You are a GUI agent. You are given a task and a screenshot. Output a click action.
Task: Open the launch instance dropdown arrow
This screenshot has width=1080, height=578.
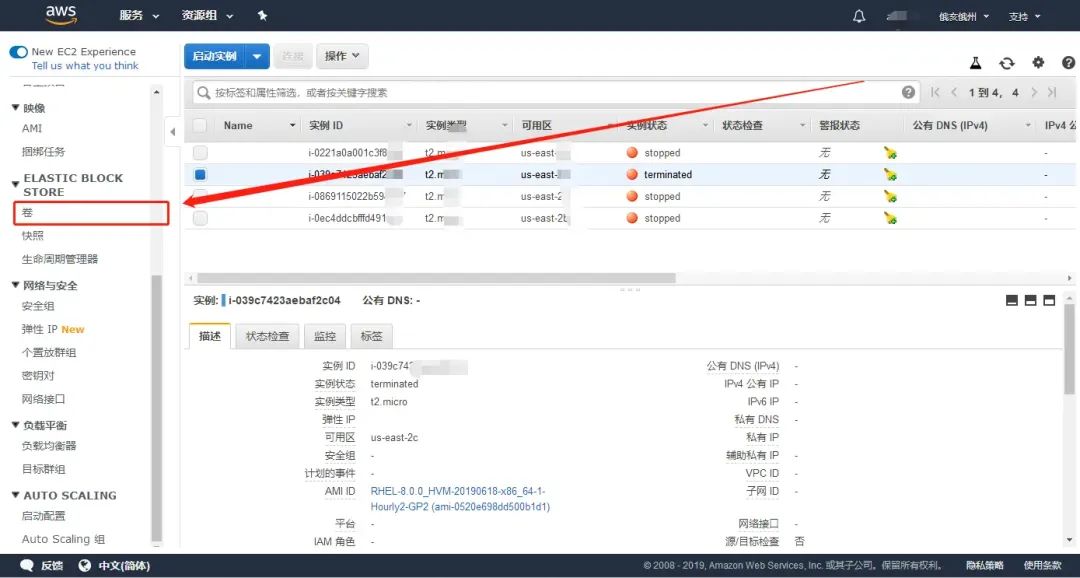256,56
